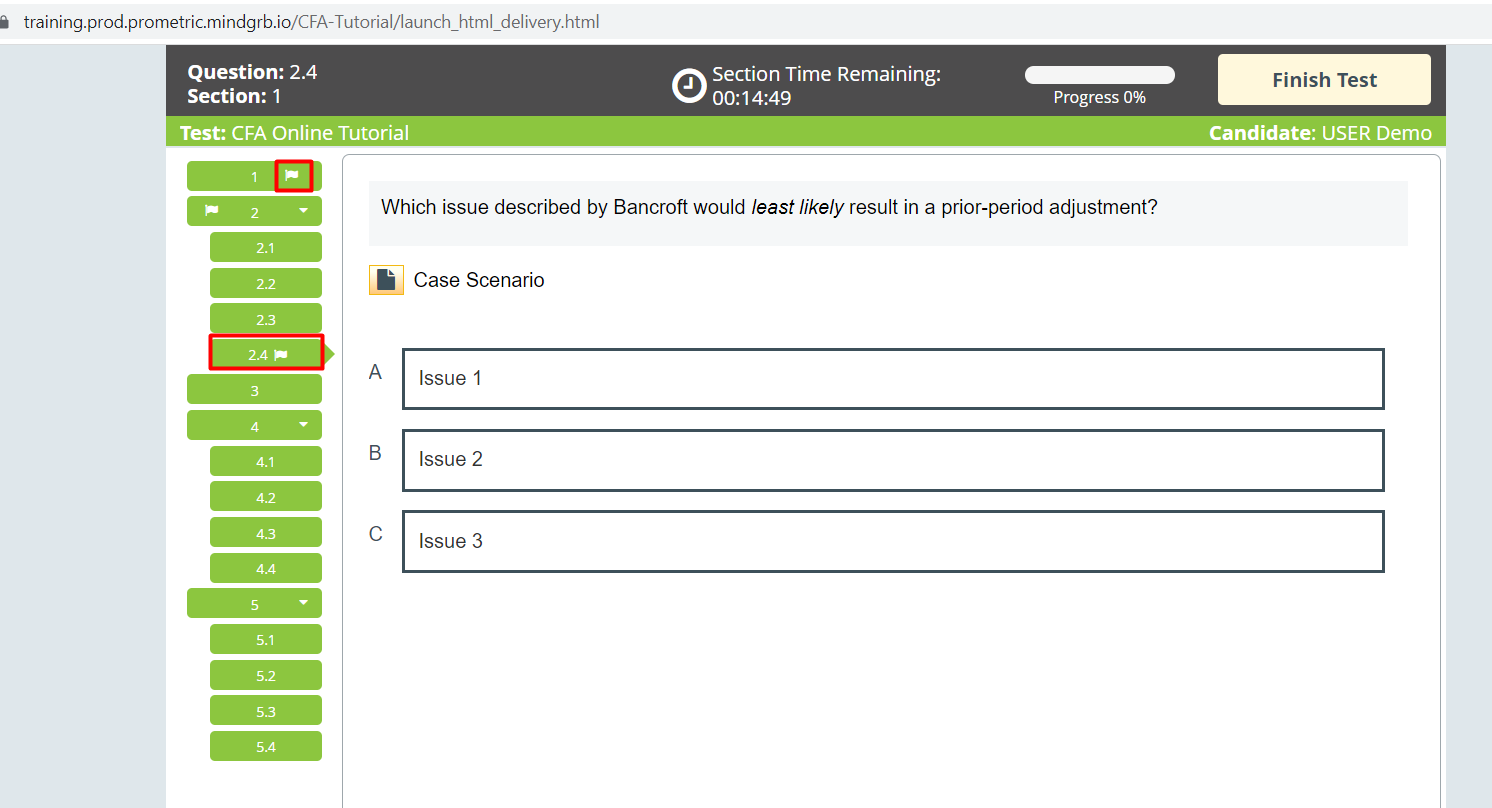The height and width of the screenshot is (808, 1492).
Task: Navigate to question 5.2
Action: pos(265,675)
